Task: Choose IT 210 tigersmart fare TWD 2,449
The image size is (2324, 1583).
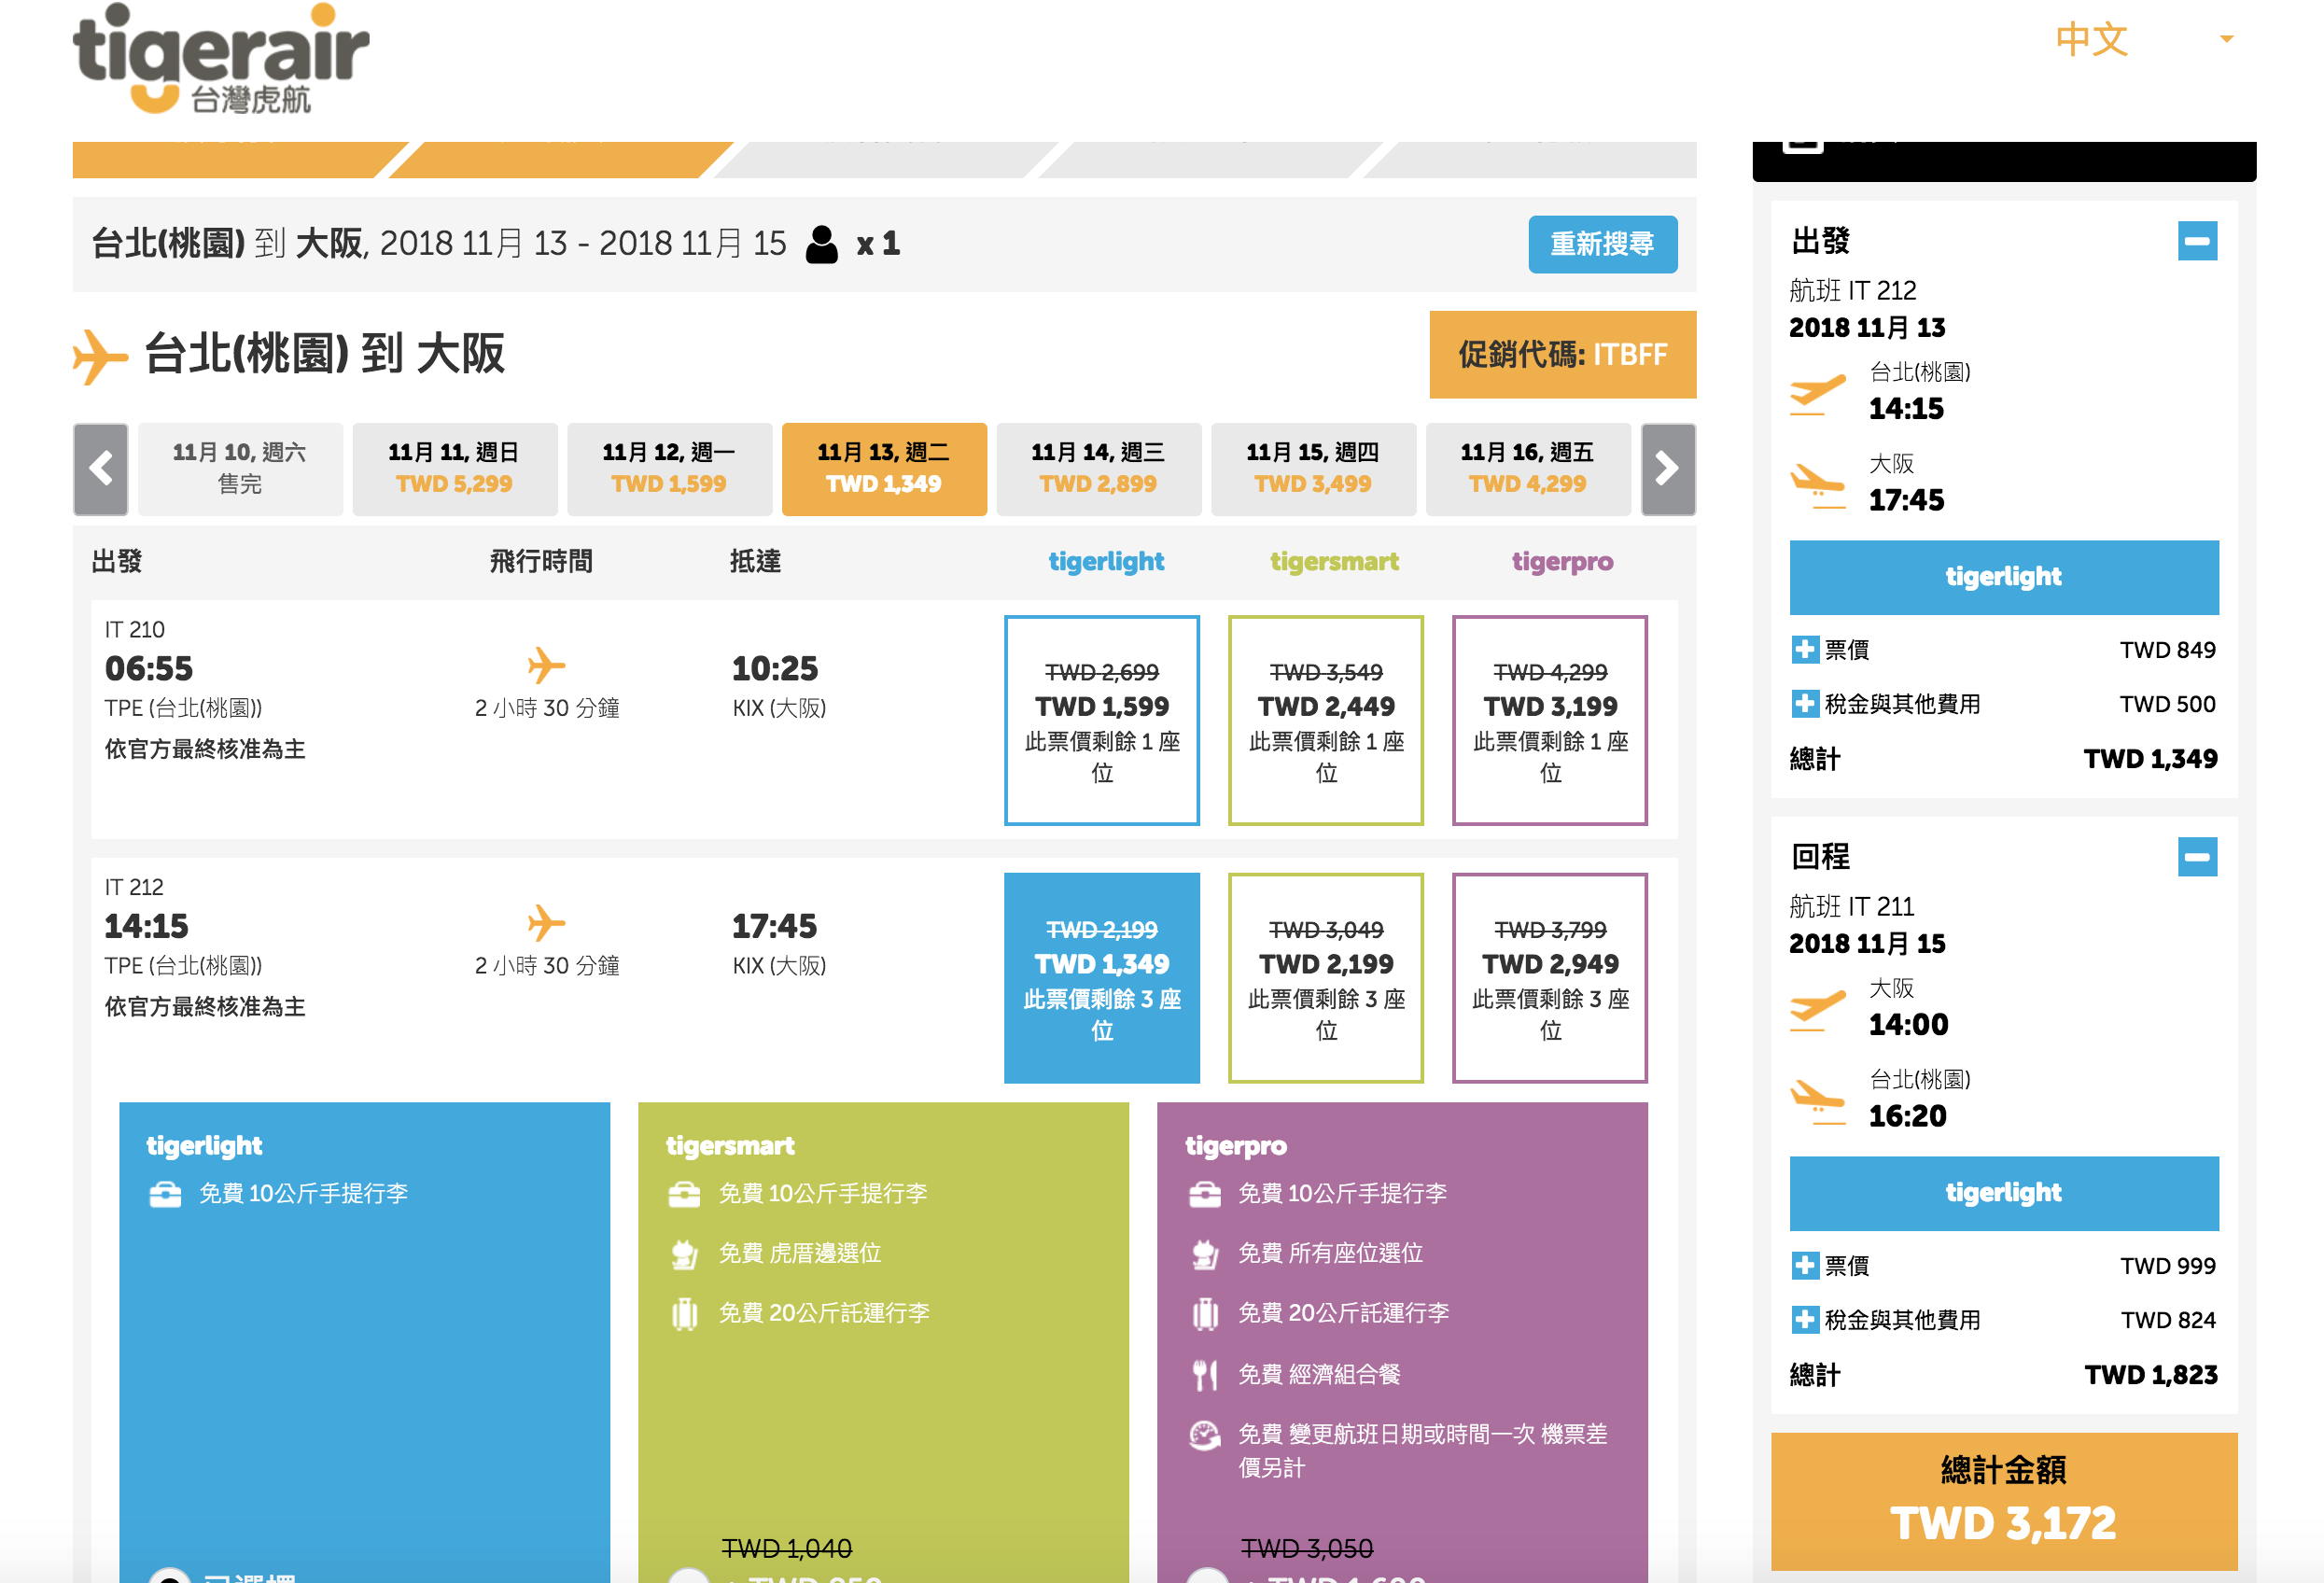Action: tap(1326, 720)
